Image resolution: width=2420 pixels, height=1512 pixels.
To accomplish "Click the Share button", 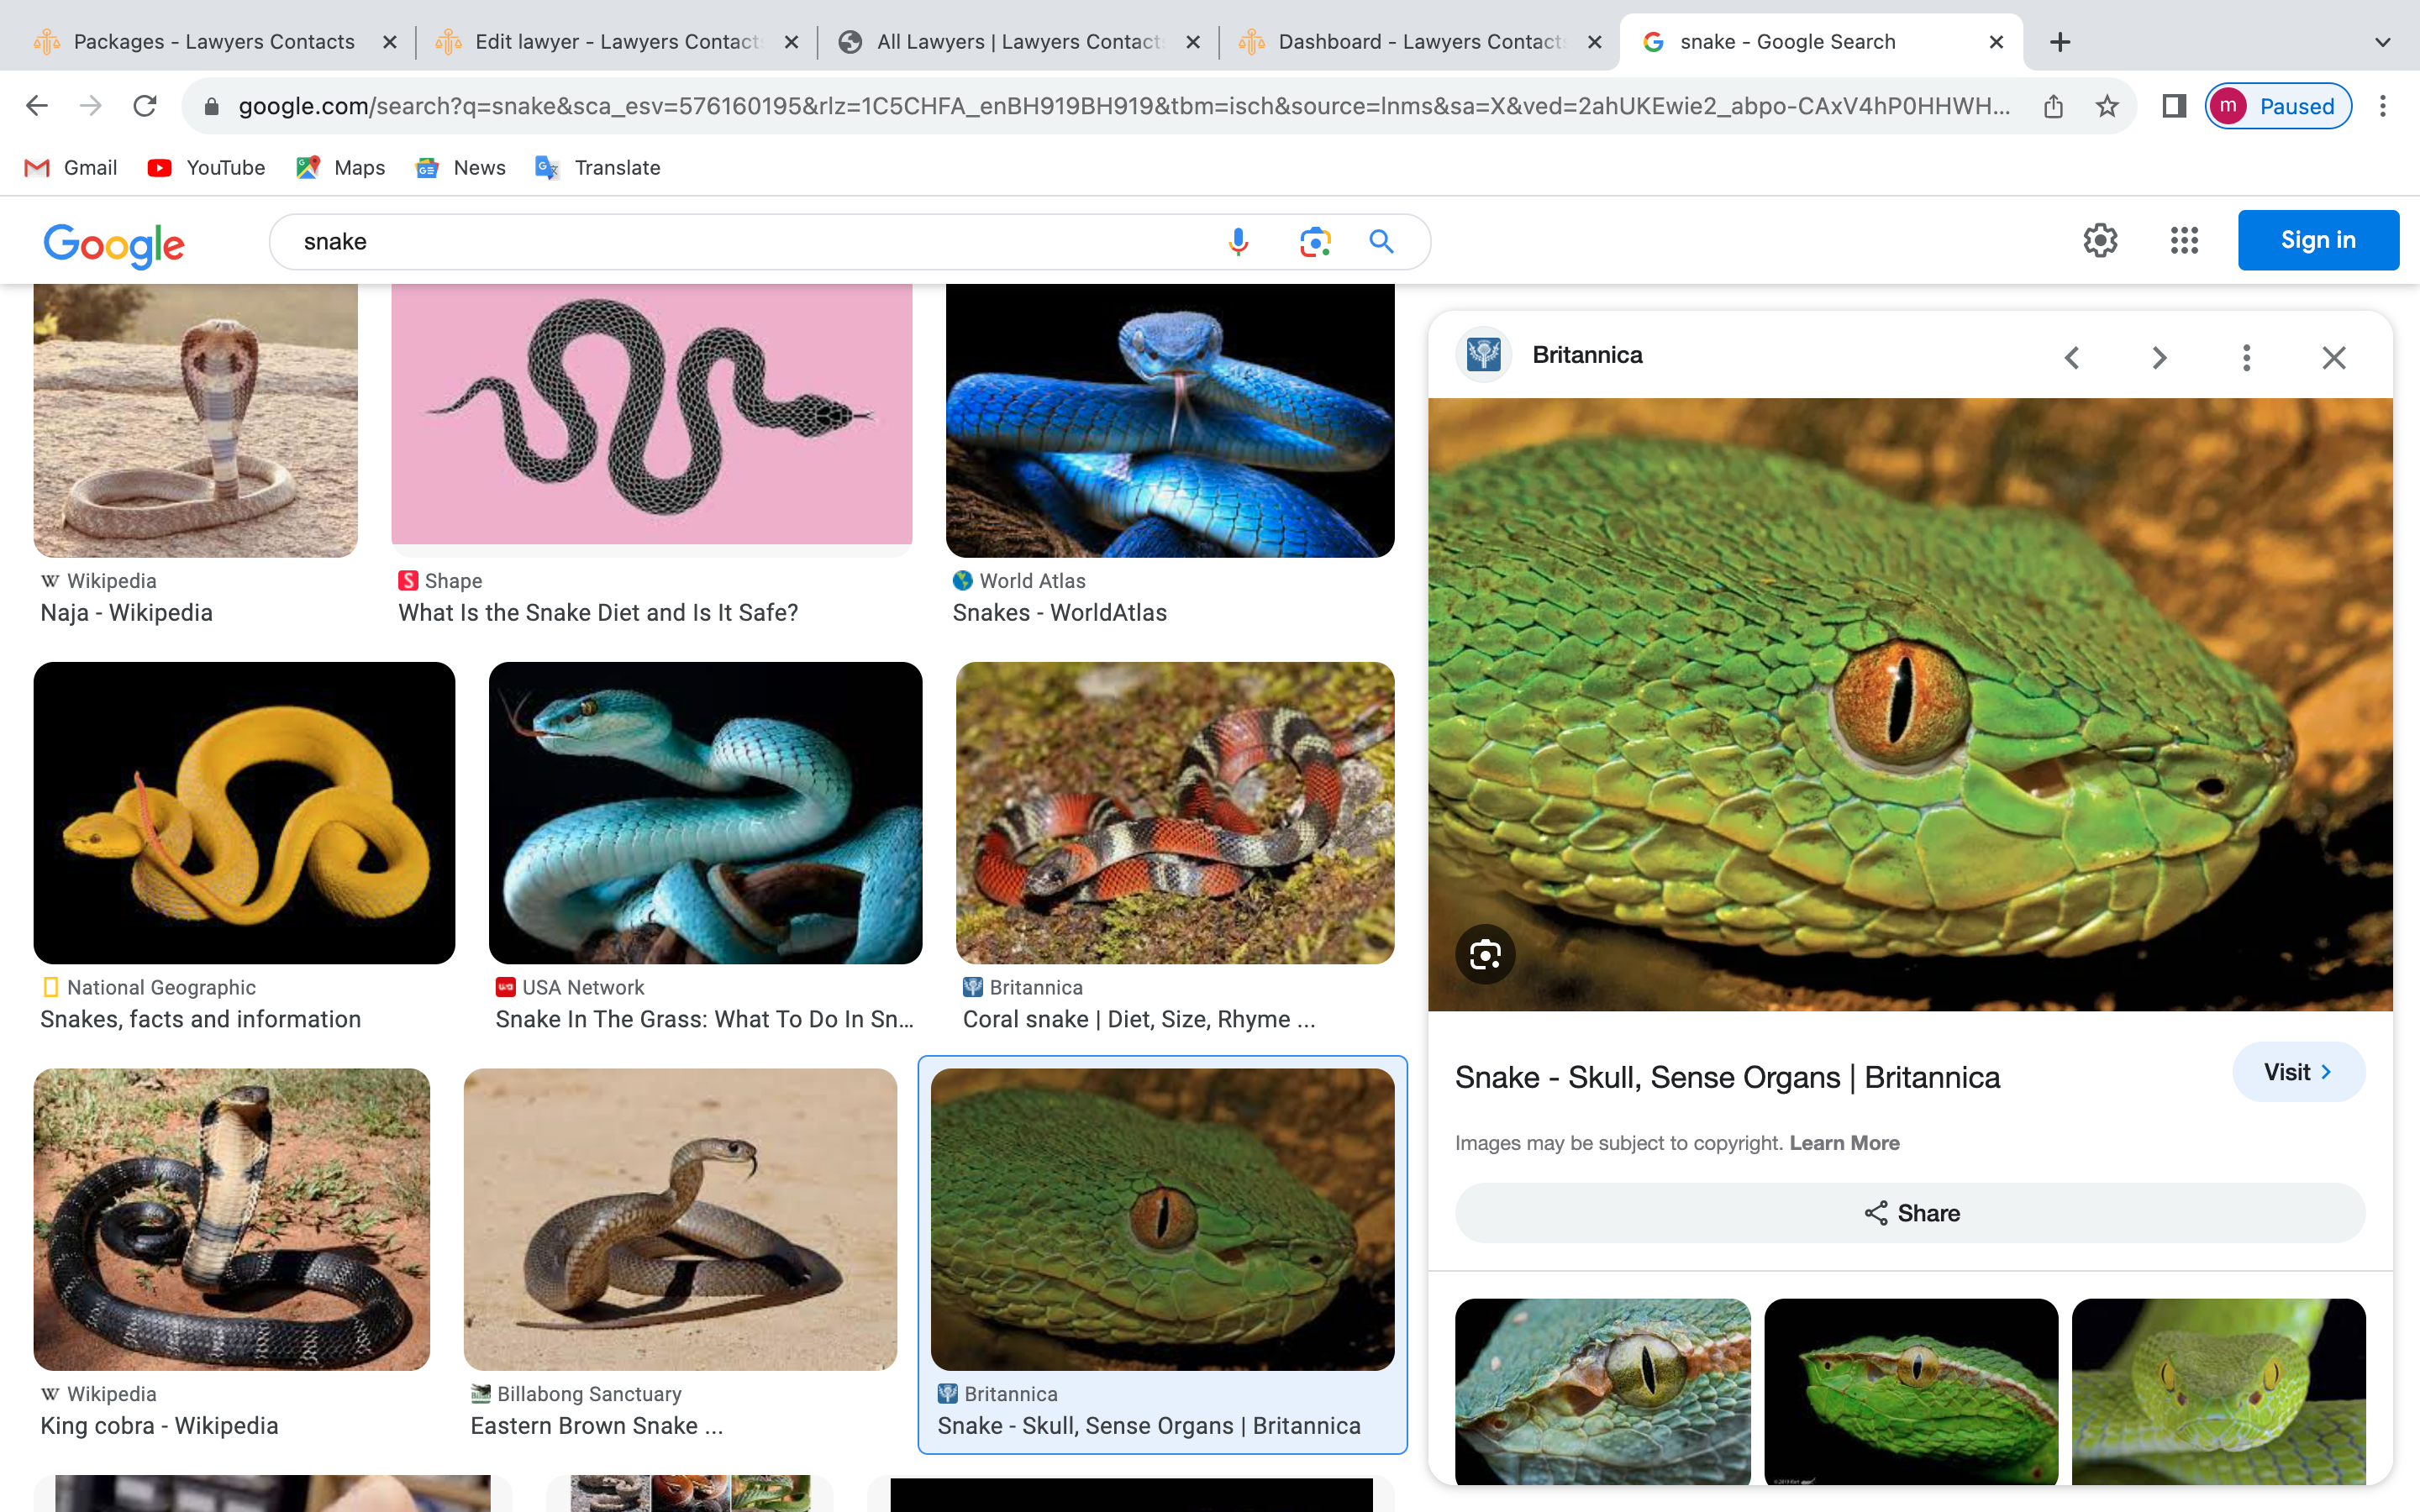I will [x=1910, y=1213].
